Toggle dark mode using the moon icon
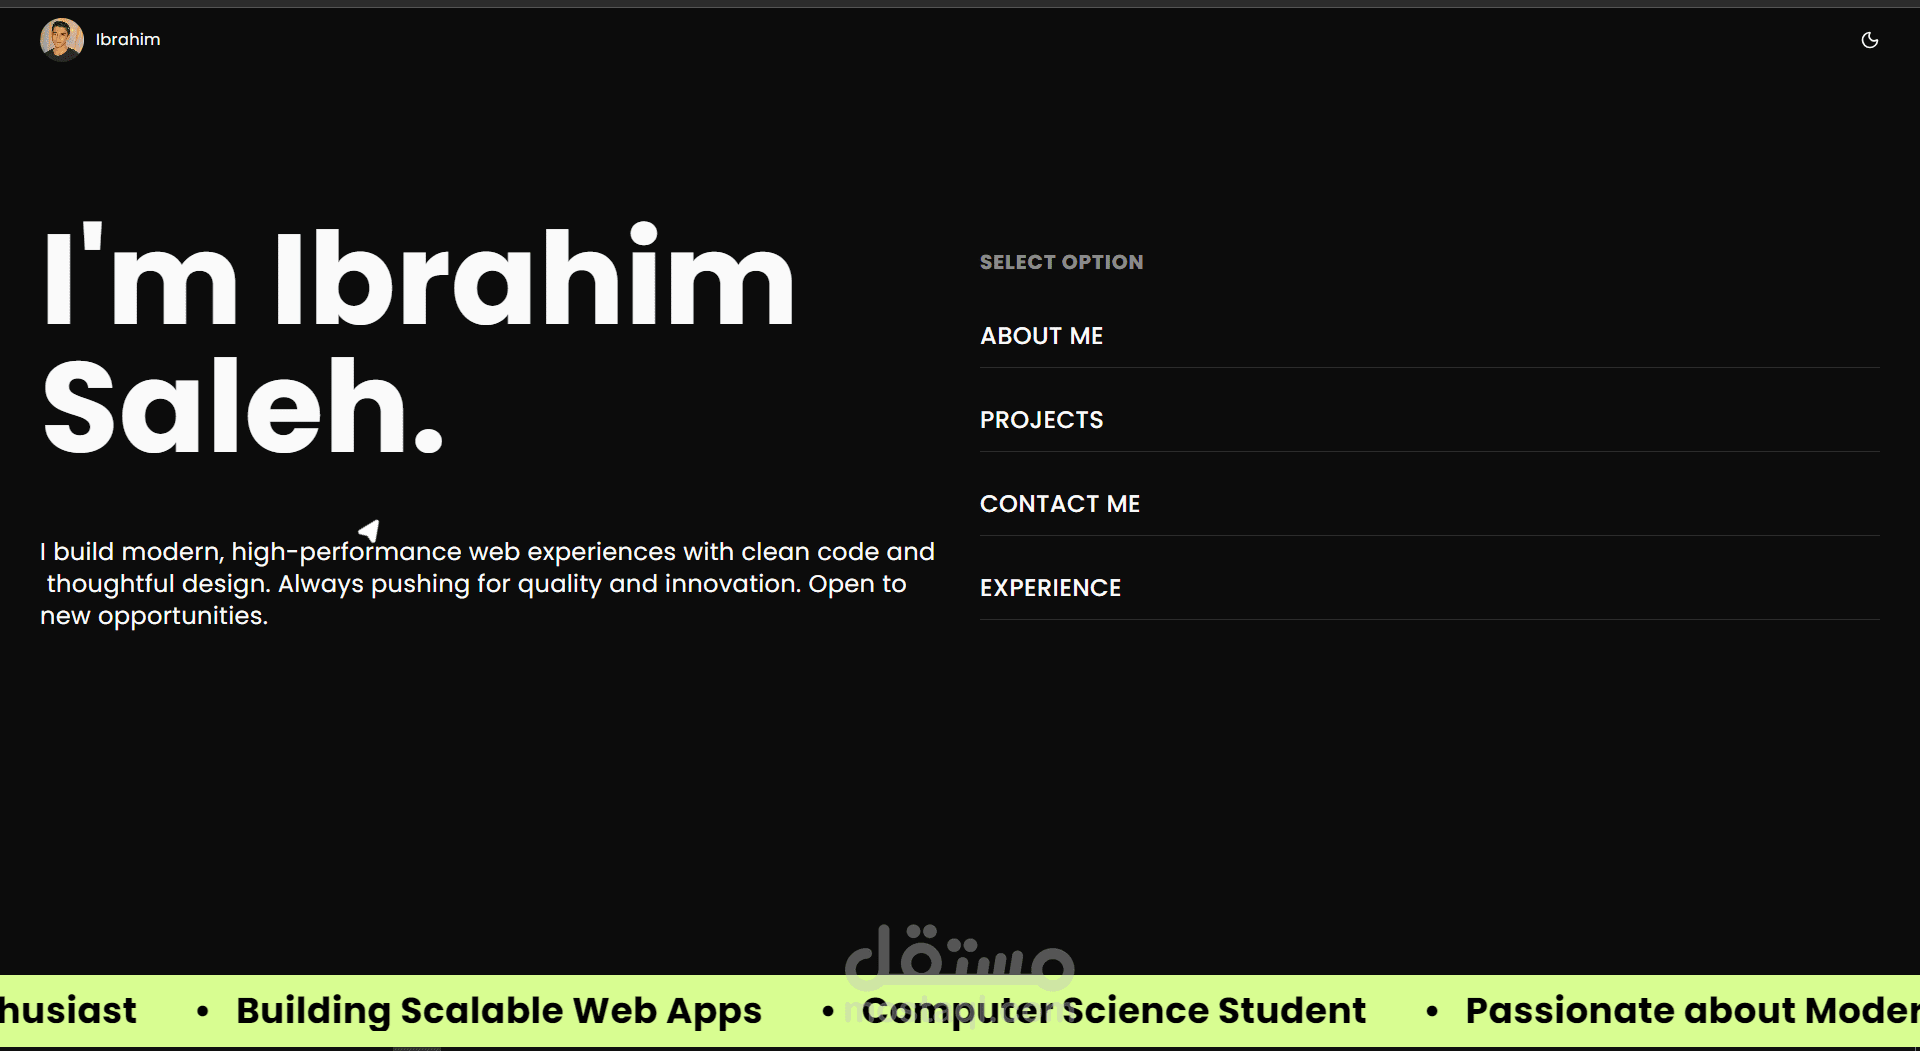 pyautogui.click(x=1870, y=40)
